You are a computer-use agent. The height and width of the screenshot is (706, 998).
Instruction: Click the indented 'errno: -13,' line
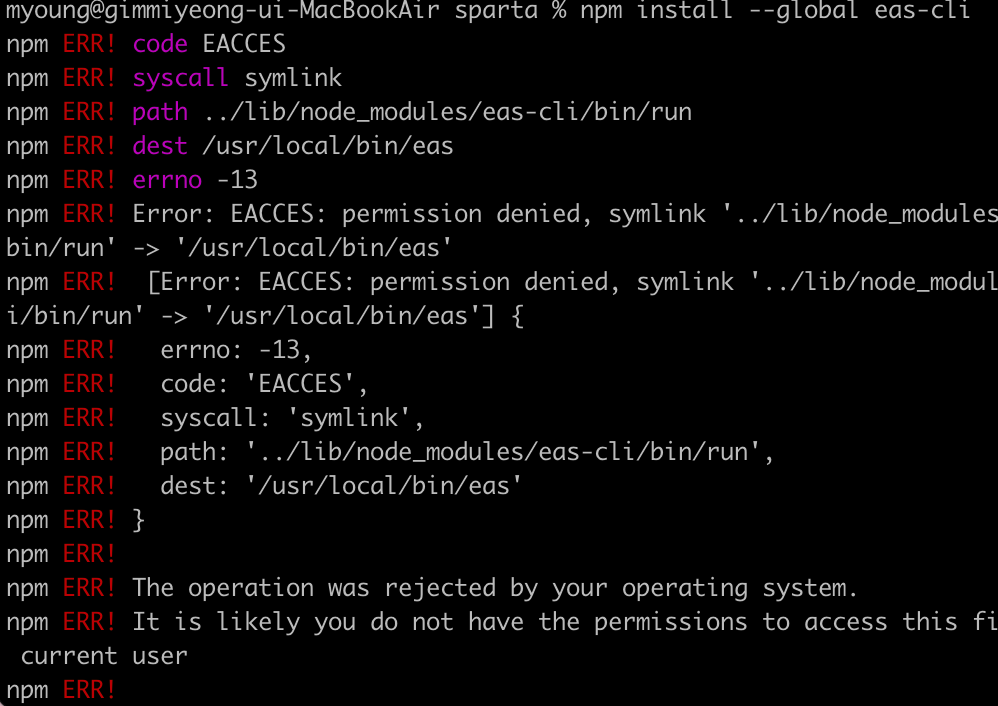pos(158,350)
